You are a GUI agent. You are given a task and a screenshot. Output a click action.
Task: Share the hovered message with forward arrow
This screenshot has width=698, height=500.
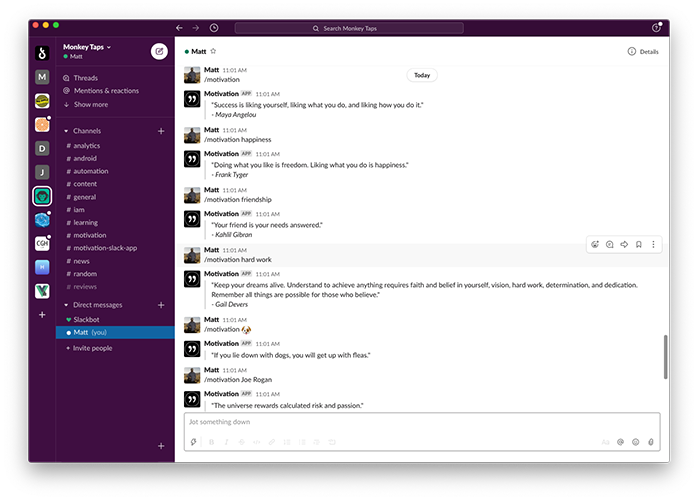pos(624,244)
